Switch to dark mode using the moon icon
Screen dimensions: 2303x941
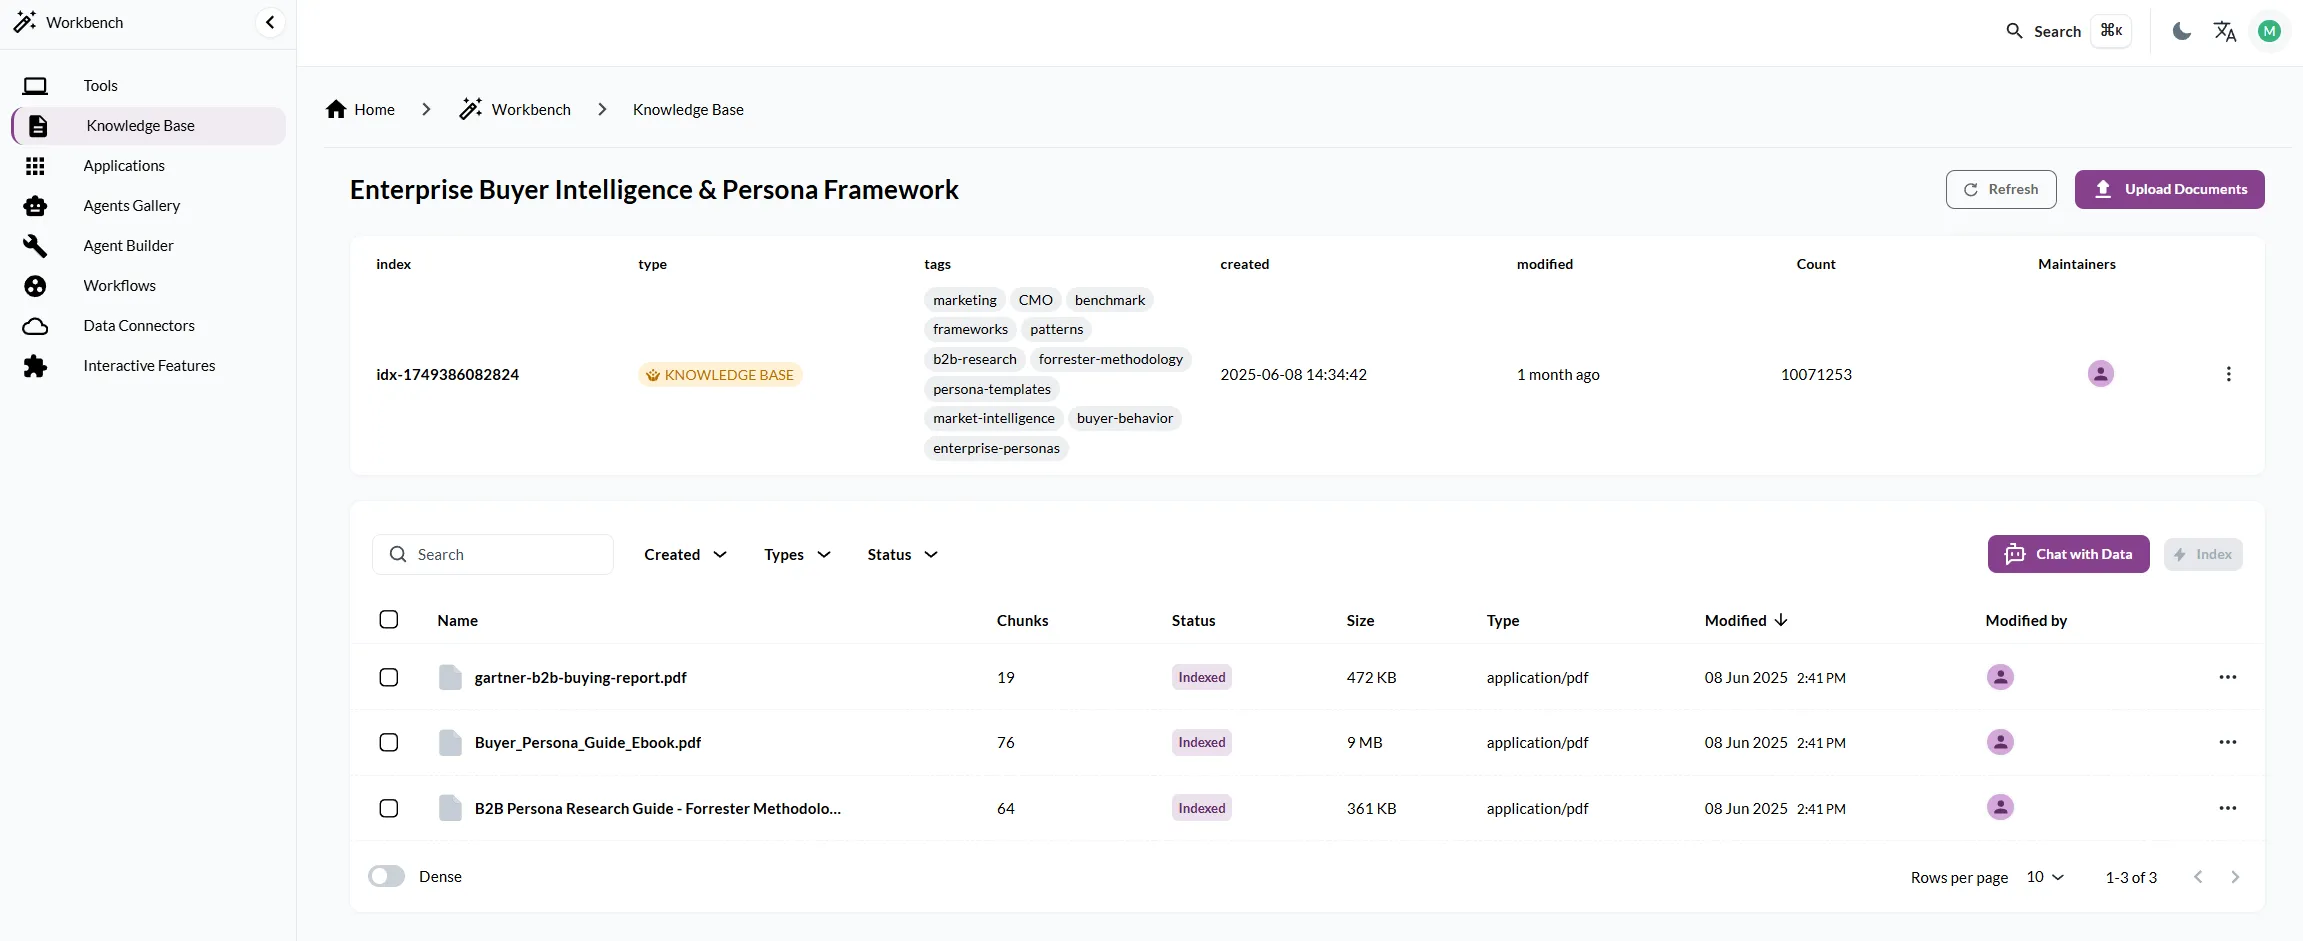click(2182, 31)
